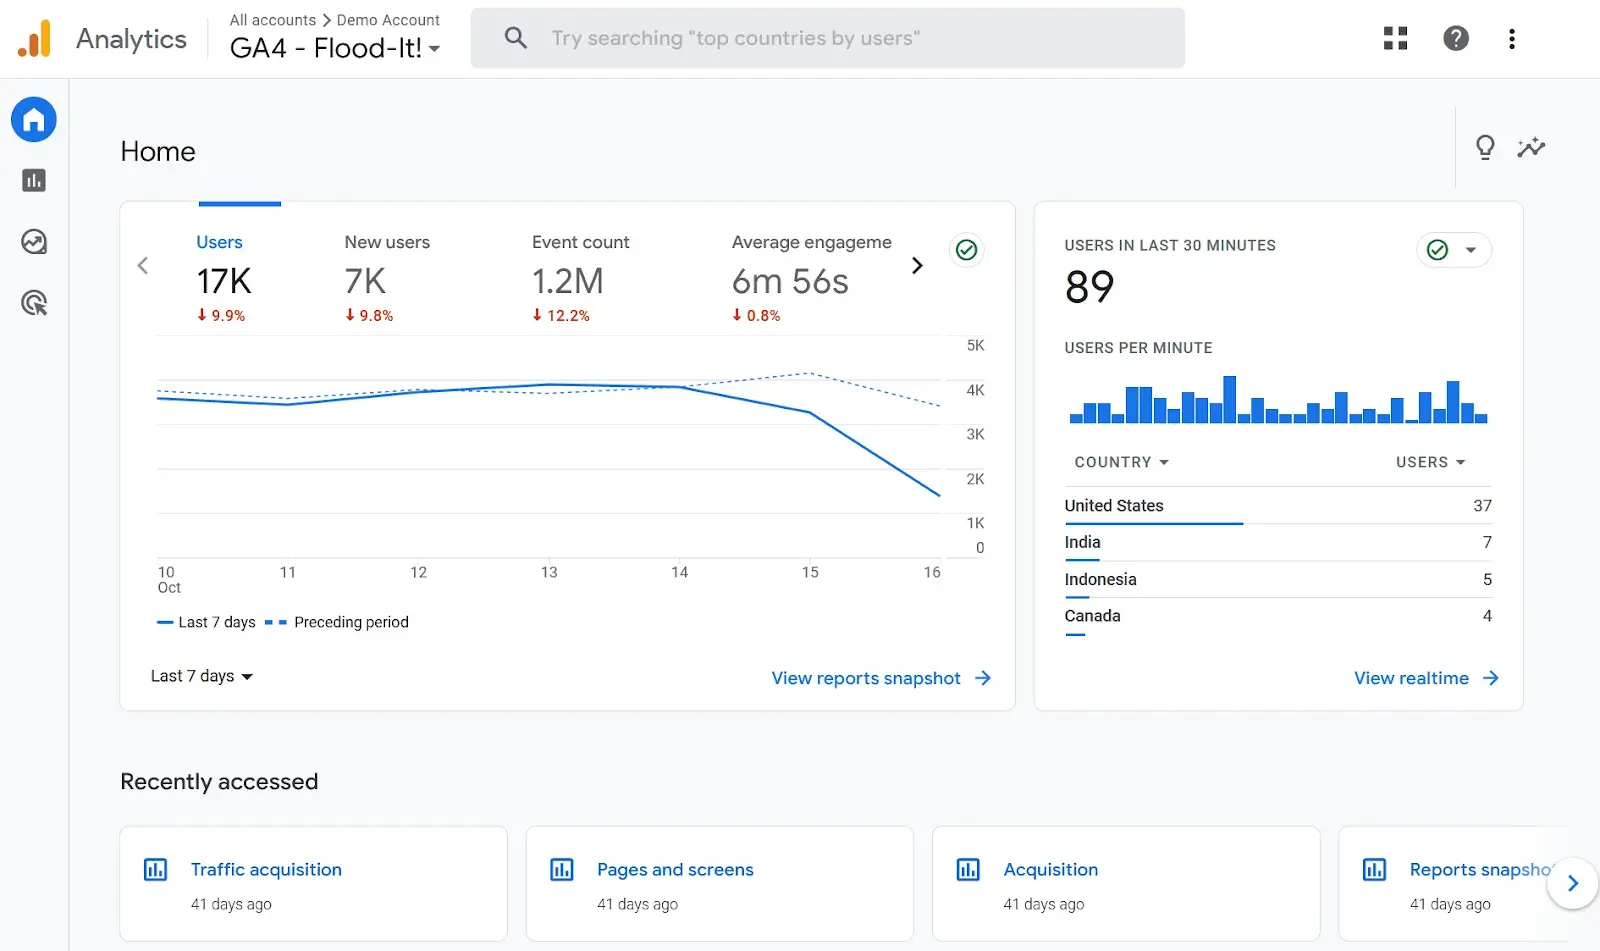The height and width of the screenshot is (951, 1600).
Task: Click the Google Analytics logo
Action: 34,38
